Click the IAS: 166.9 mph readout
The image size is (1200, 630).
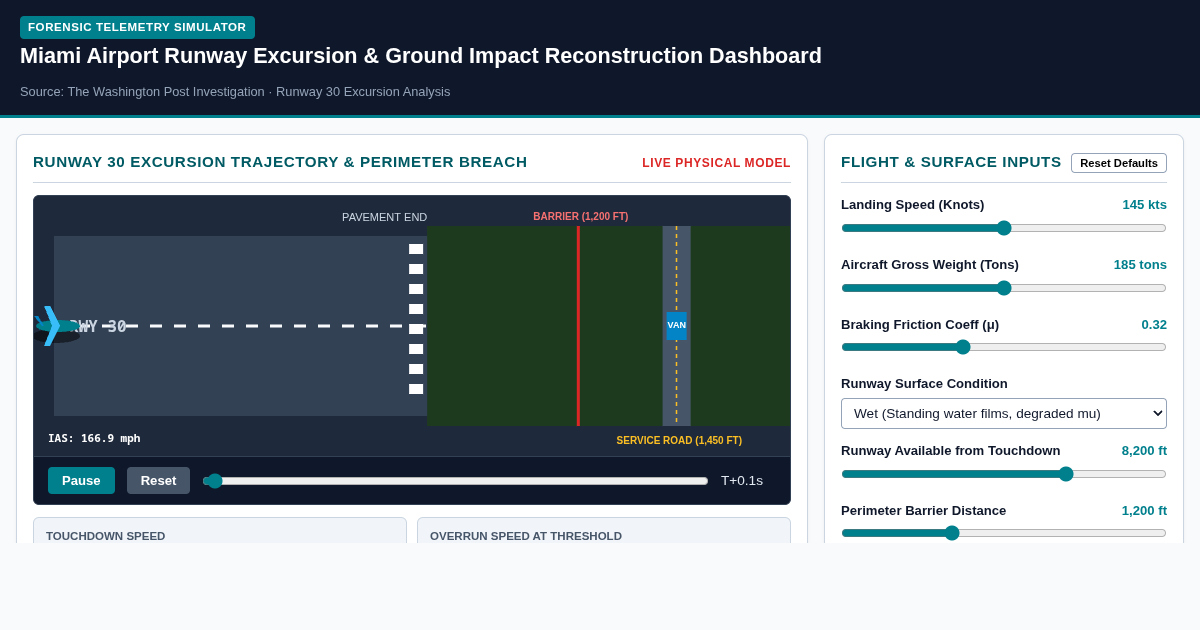coord(94,438)
